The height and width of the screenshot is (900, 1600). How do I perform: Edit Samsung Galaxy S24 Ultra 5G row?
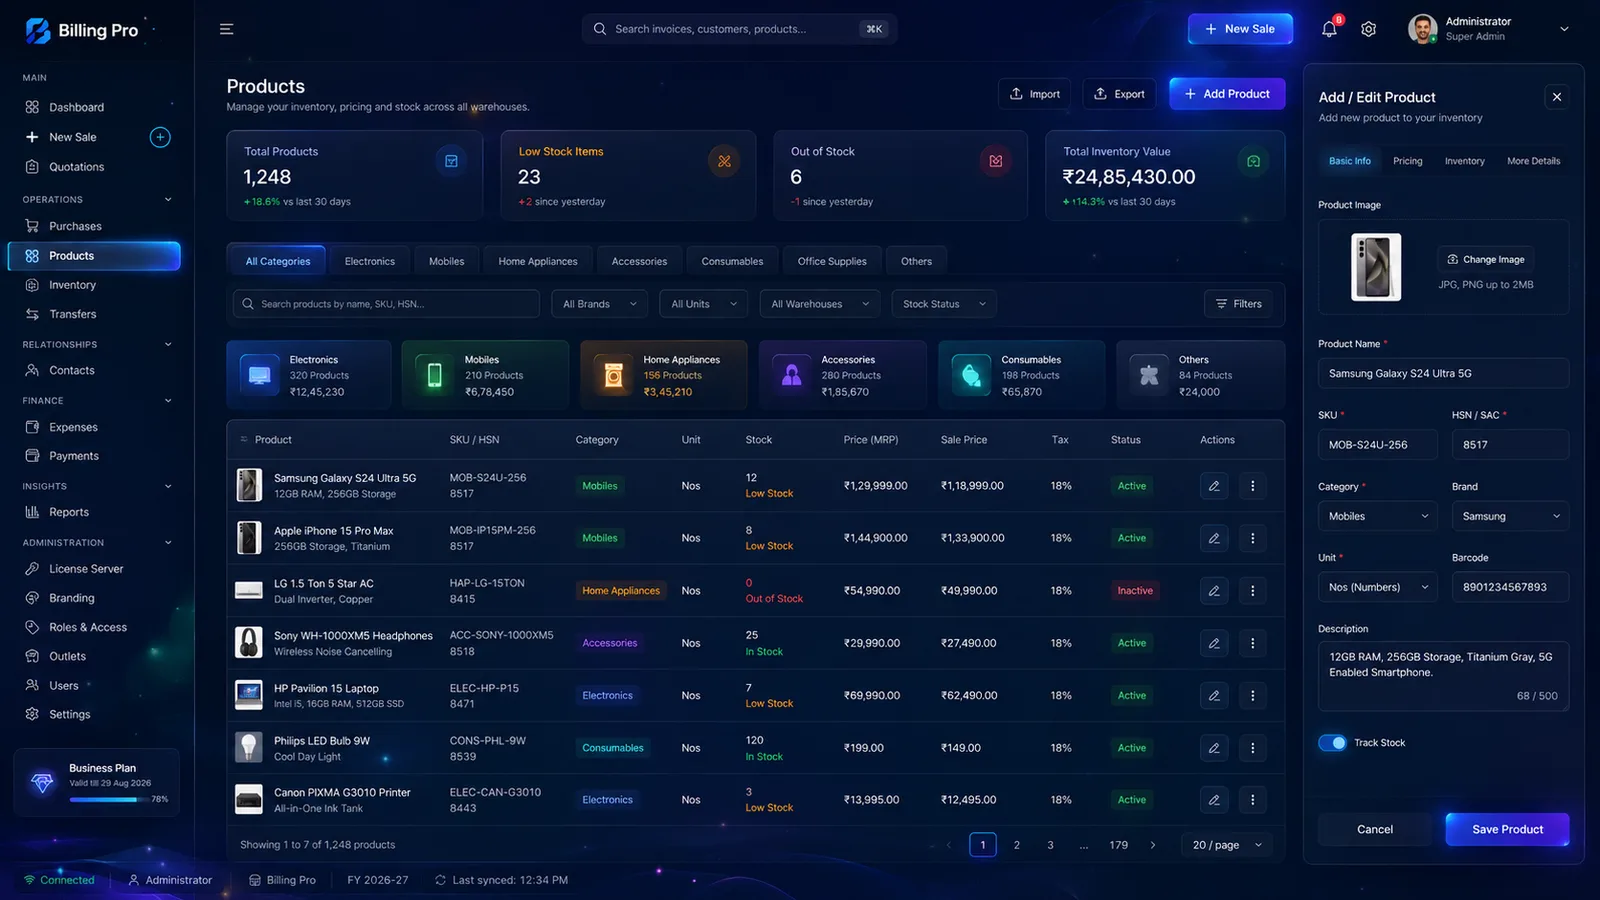[1214, 486]
